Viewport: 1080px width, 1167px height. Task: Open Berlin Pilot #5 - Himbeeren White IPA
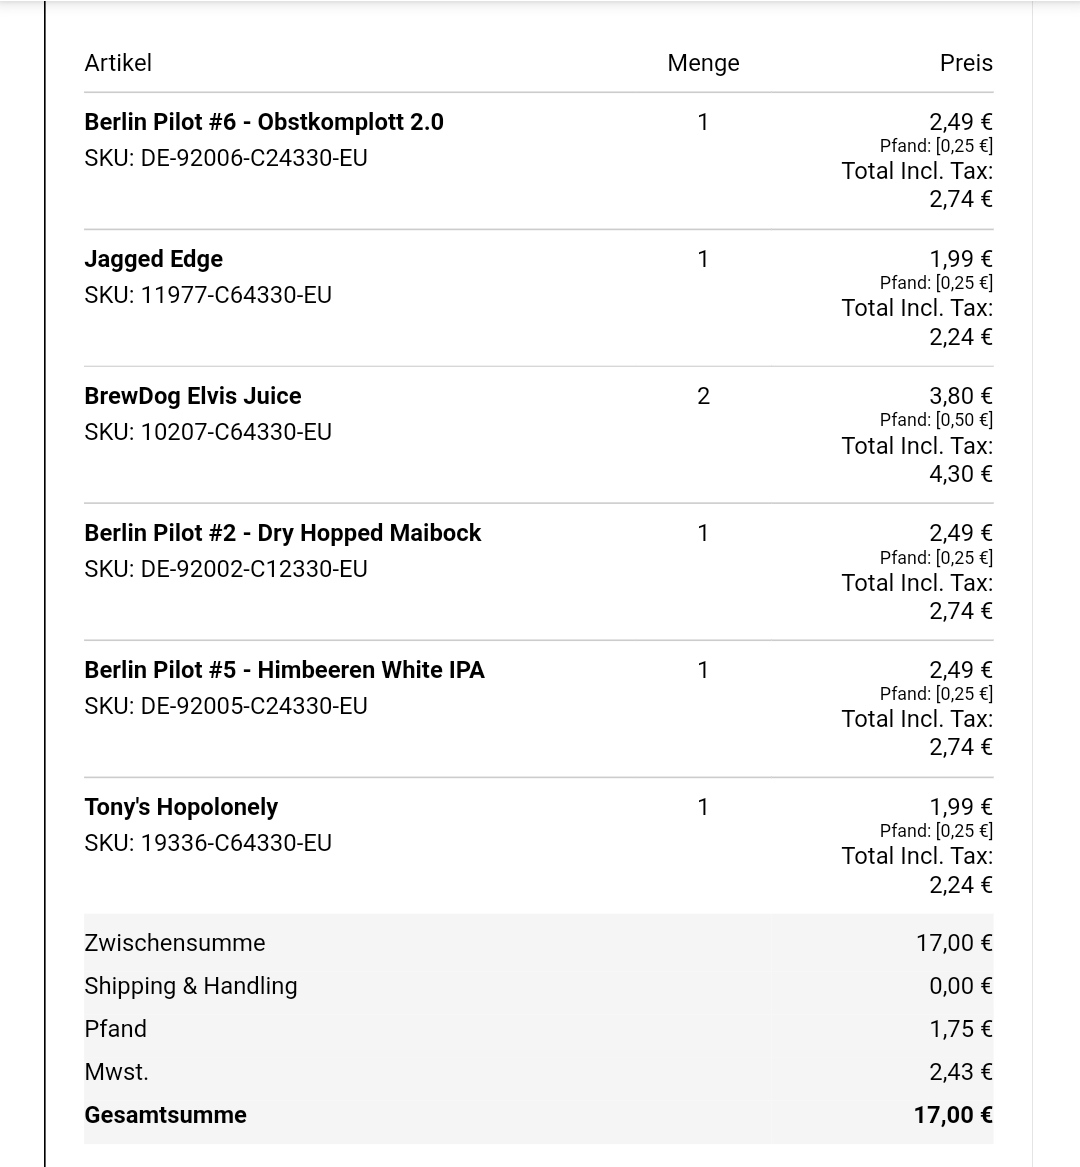click(x=284, y=670)
